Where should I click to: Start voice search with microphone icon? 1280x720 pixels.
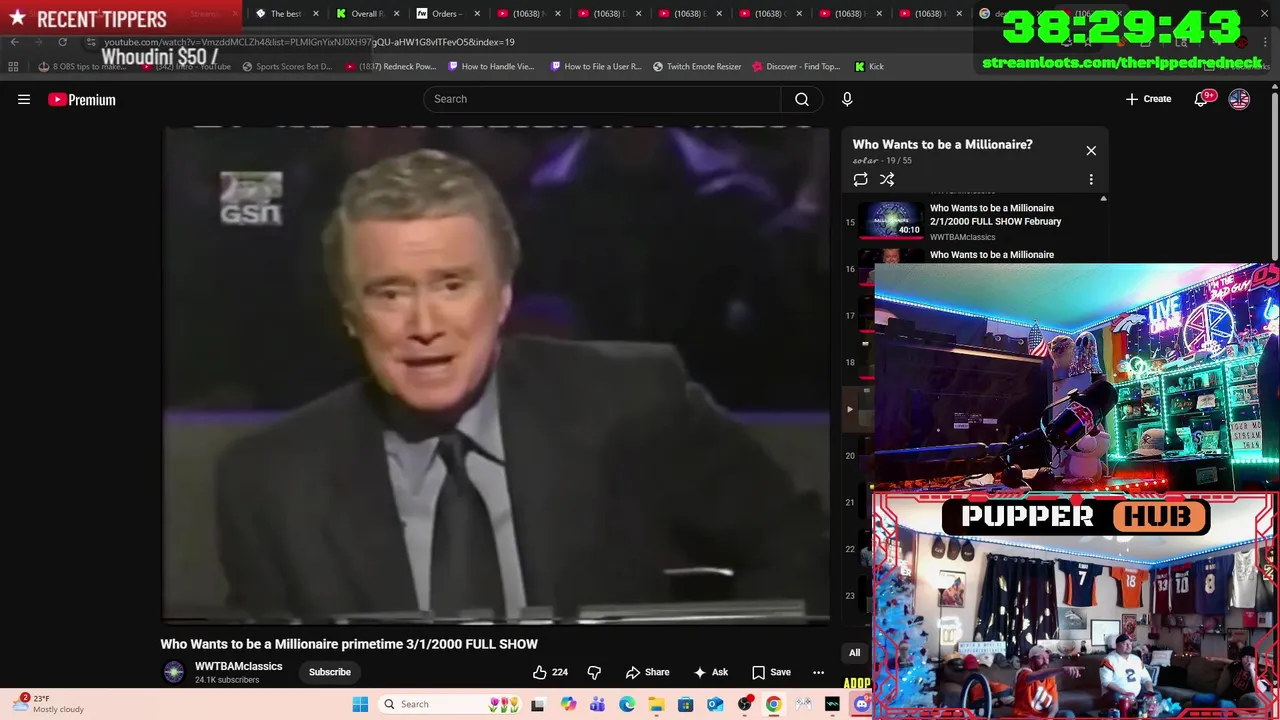pyautogui.click(x=847, y=99)
